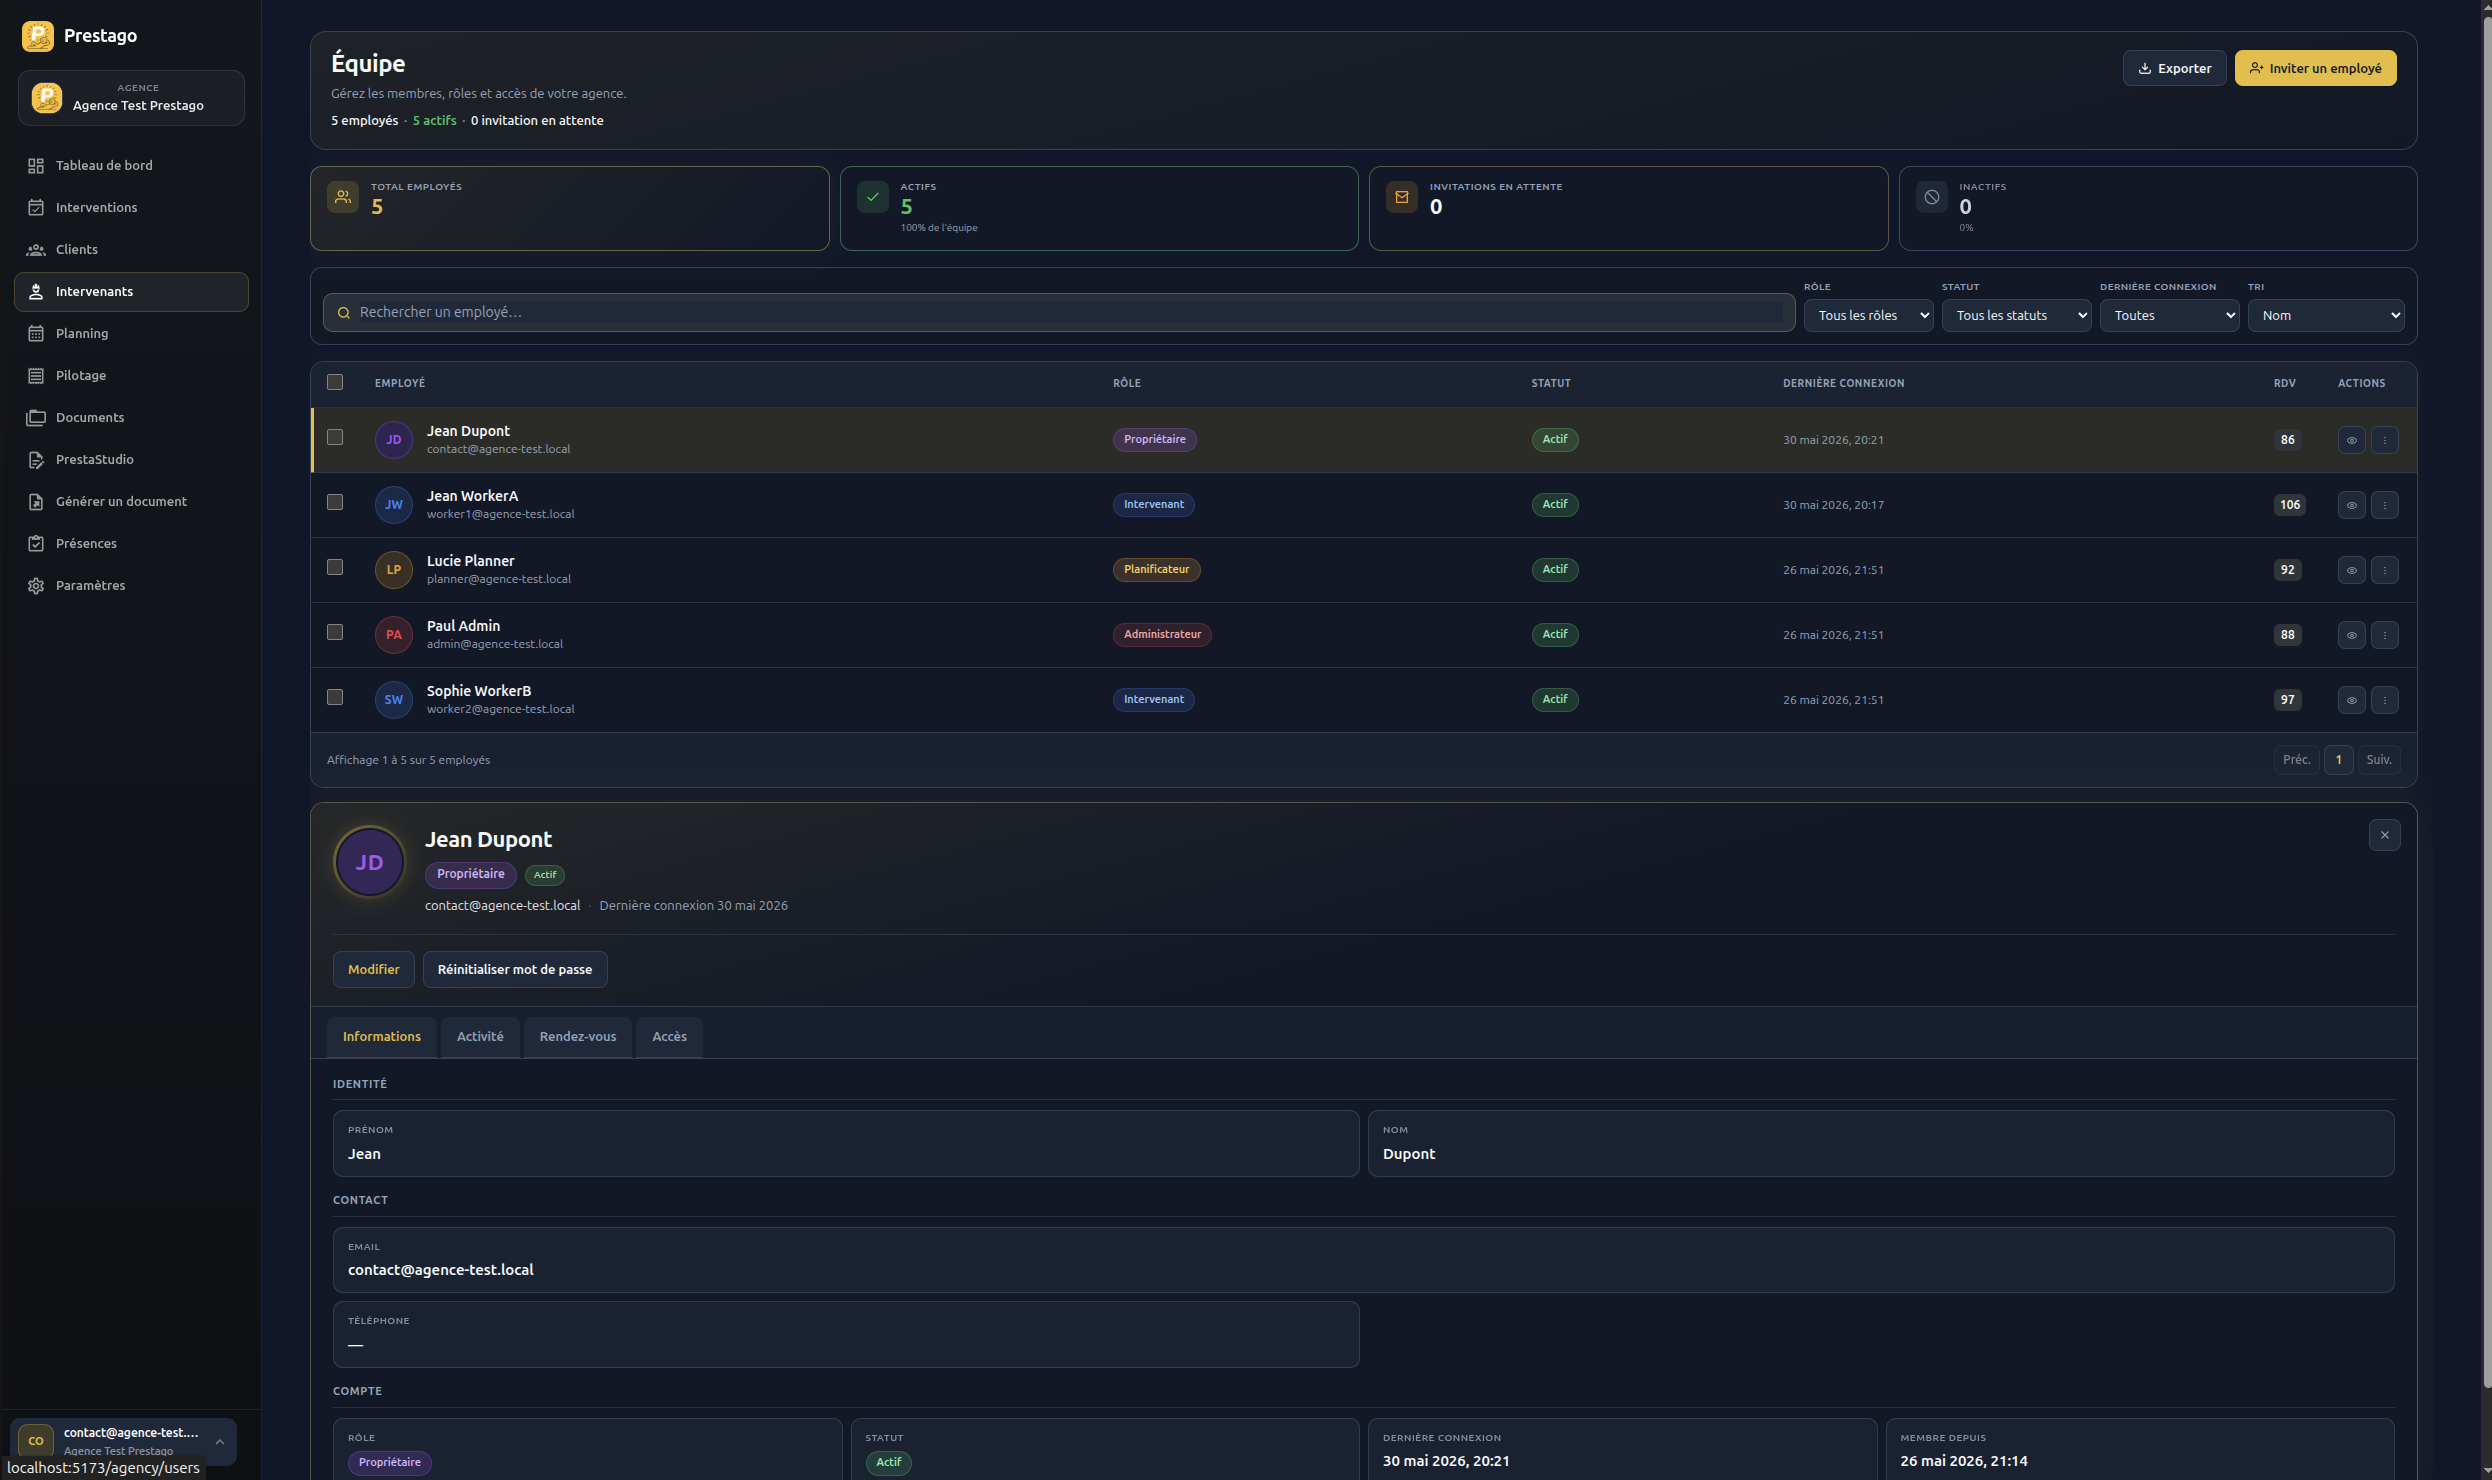Open more actions for Lucie Planner
Viewport: 2492px width, 1480px height.
coord(2384,570)
